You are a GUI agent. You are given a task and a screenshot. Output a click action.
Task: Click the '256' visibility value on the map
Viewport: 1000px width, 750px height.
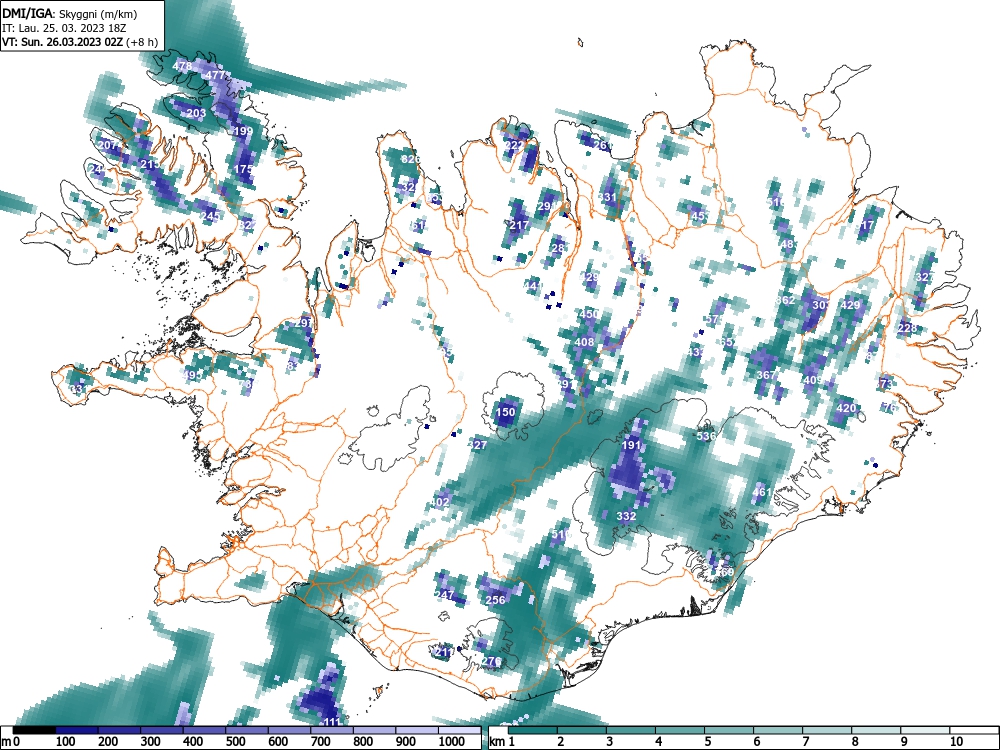pyautogui.click(x=496, y=600)
